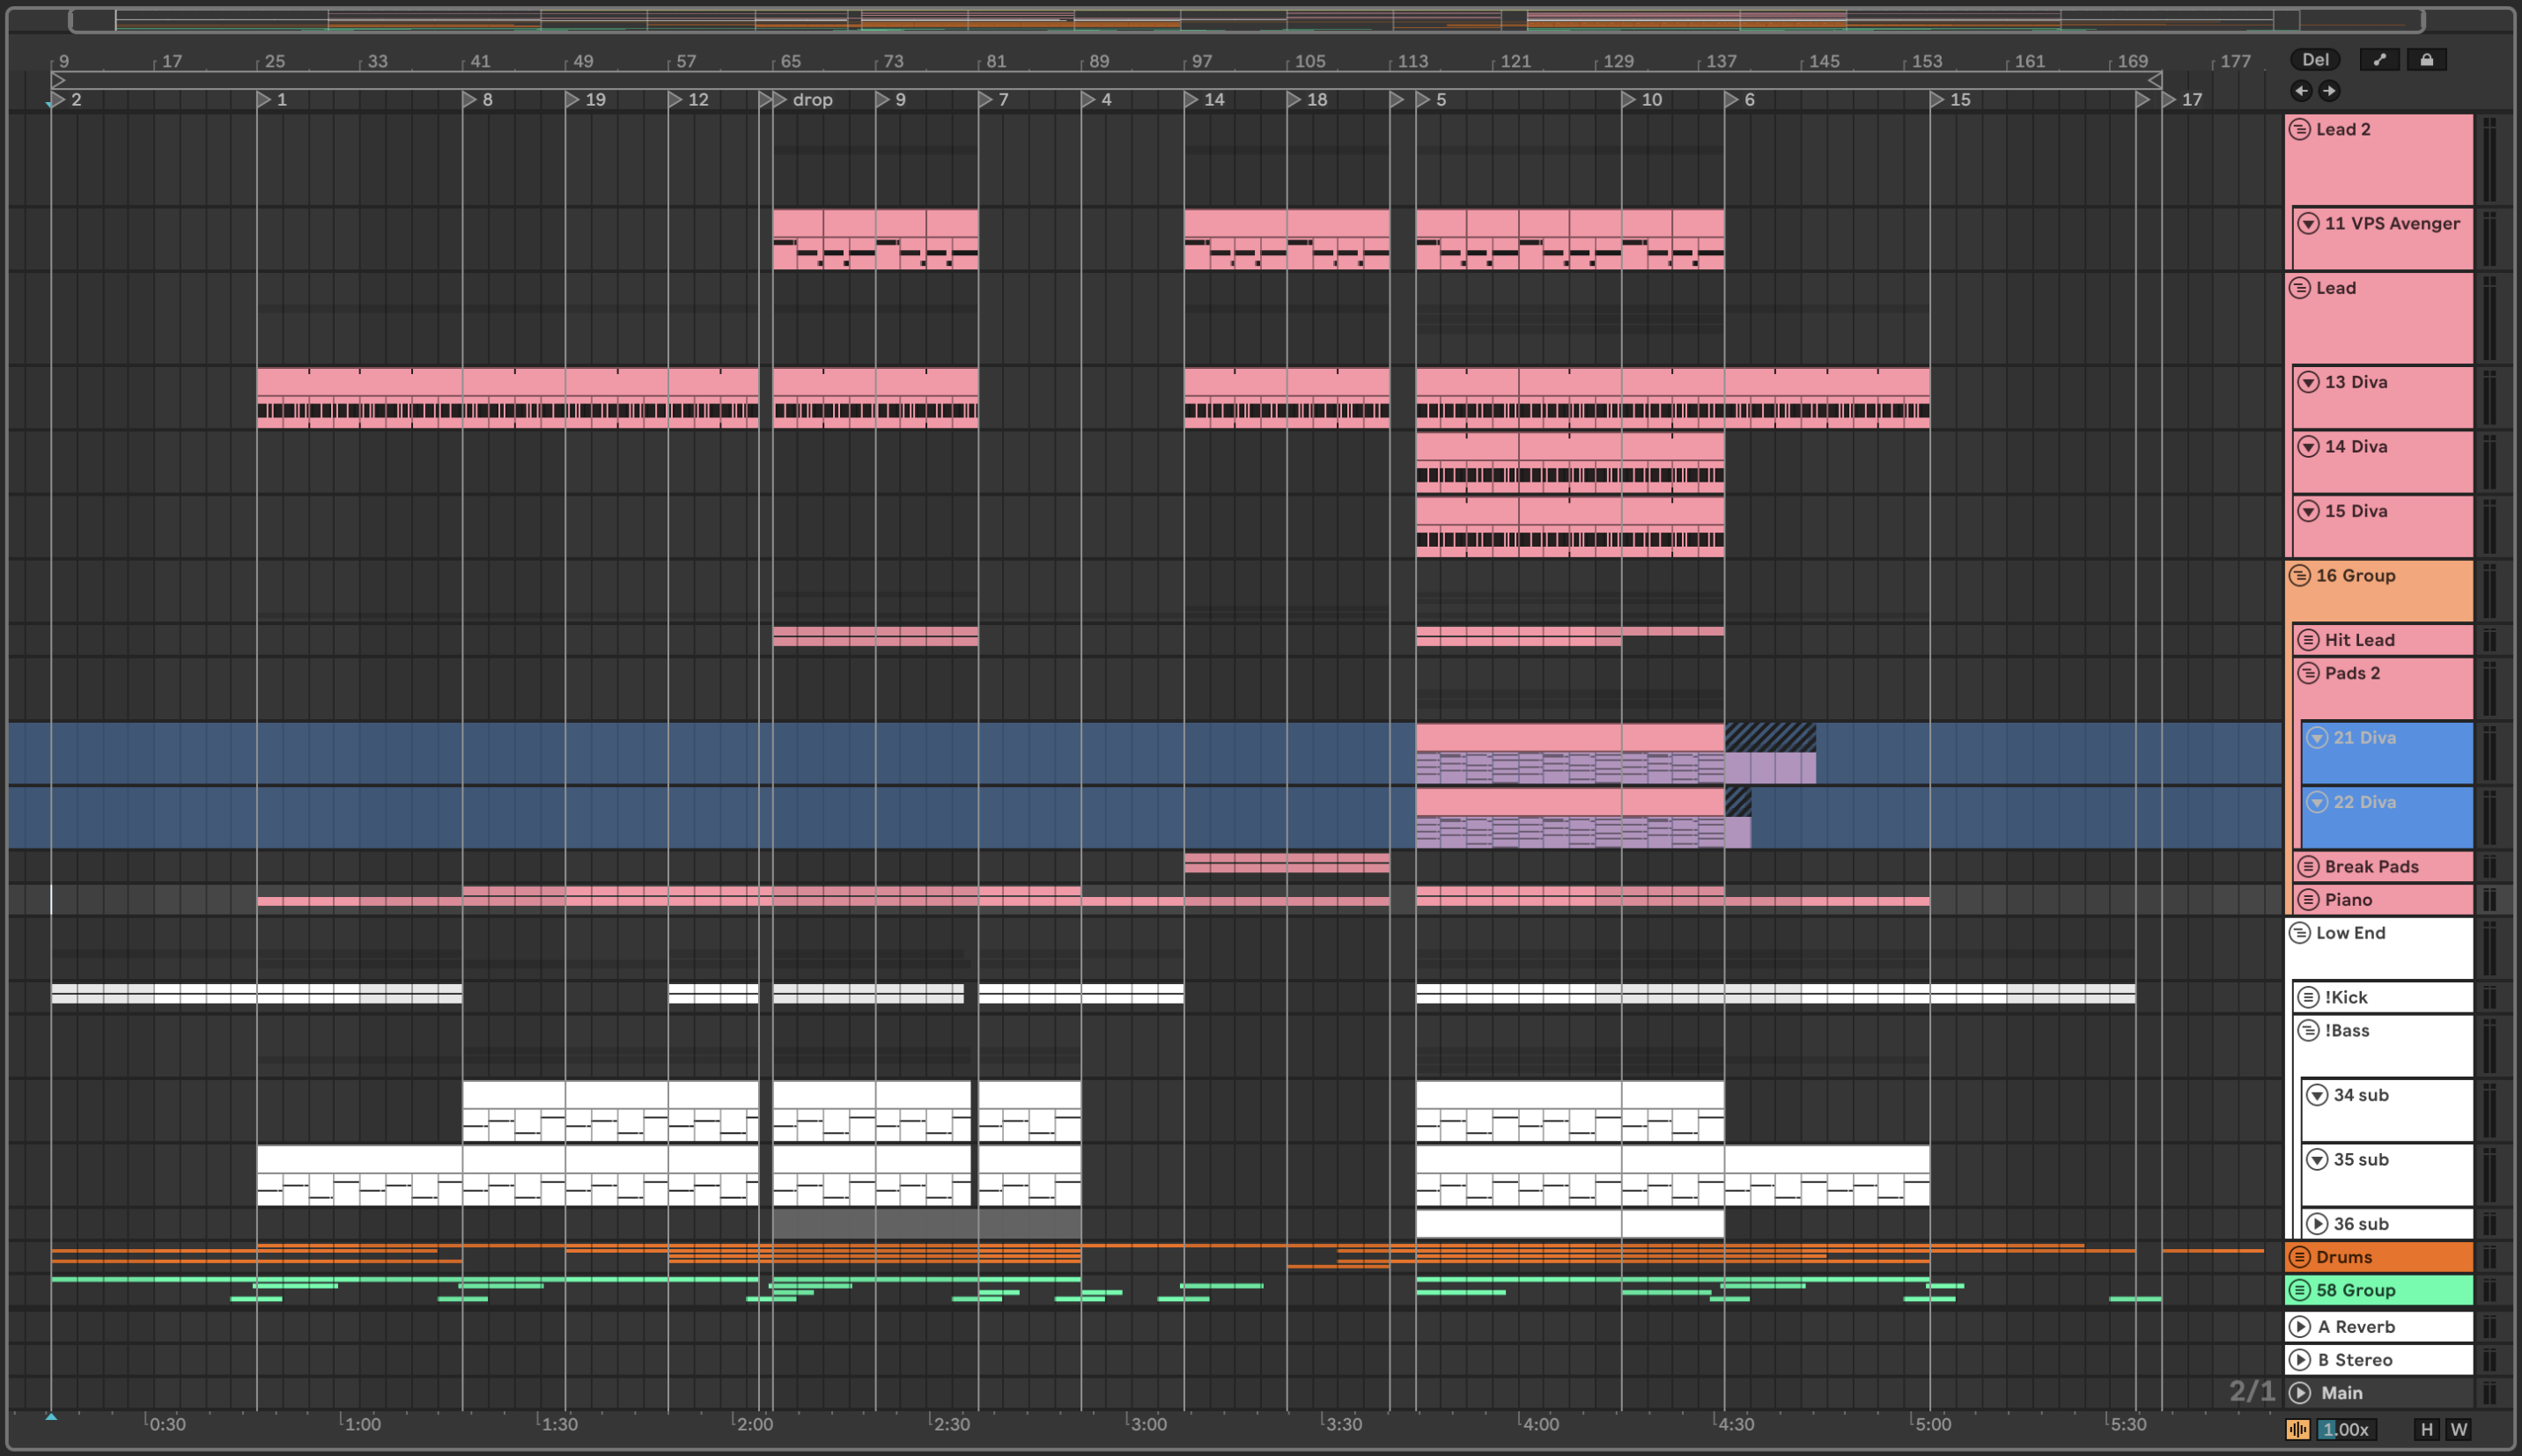
Task: Toggle the orange waveform follow icon
Action: pyautogui.click(x=2298, y=1429)
